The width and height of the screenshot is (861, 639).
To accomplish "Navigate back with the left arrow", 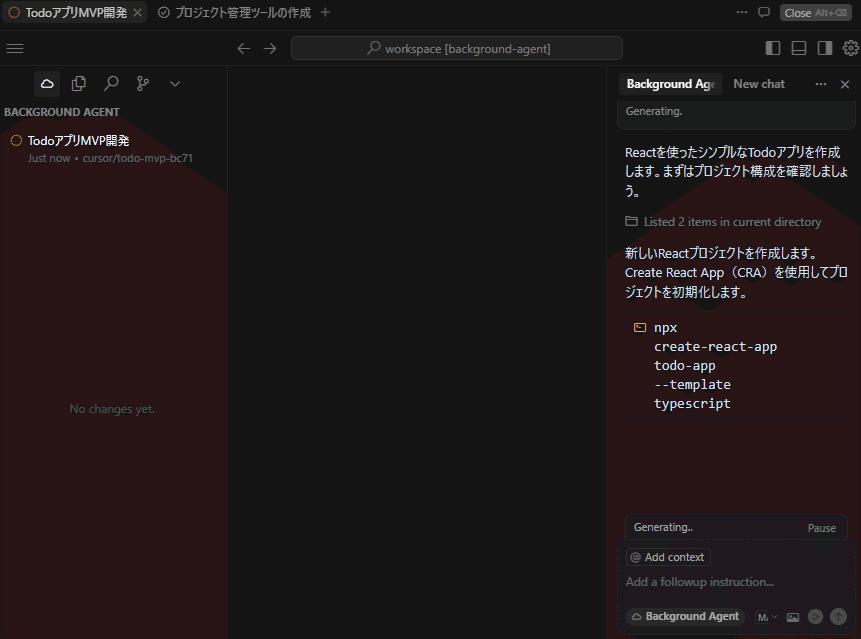I will point(244,48).
